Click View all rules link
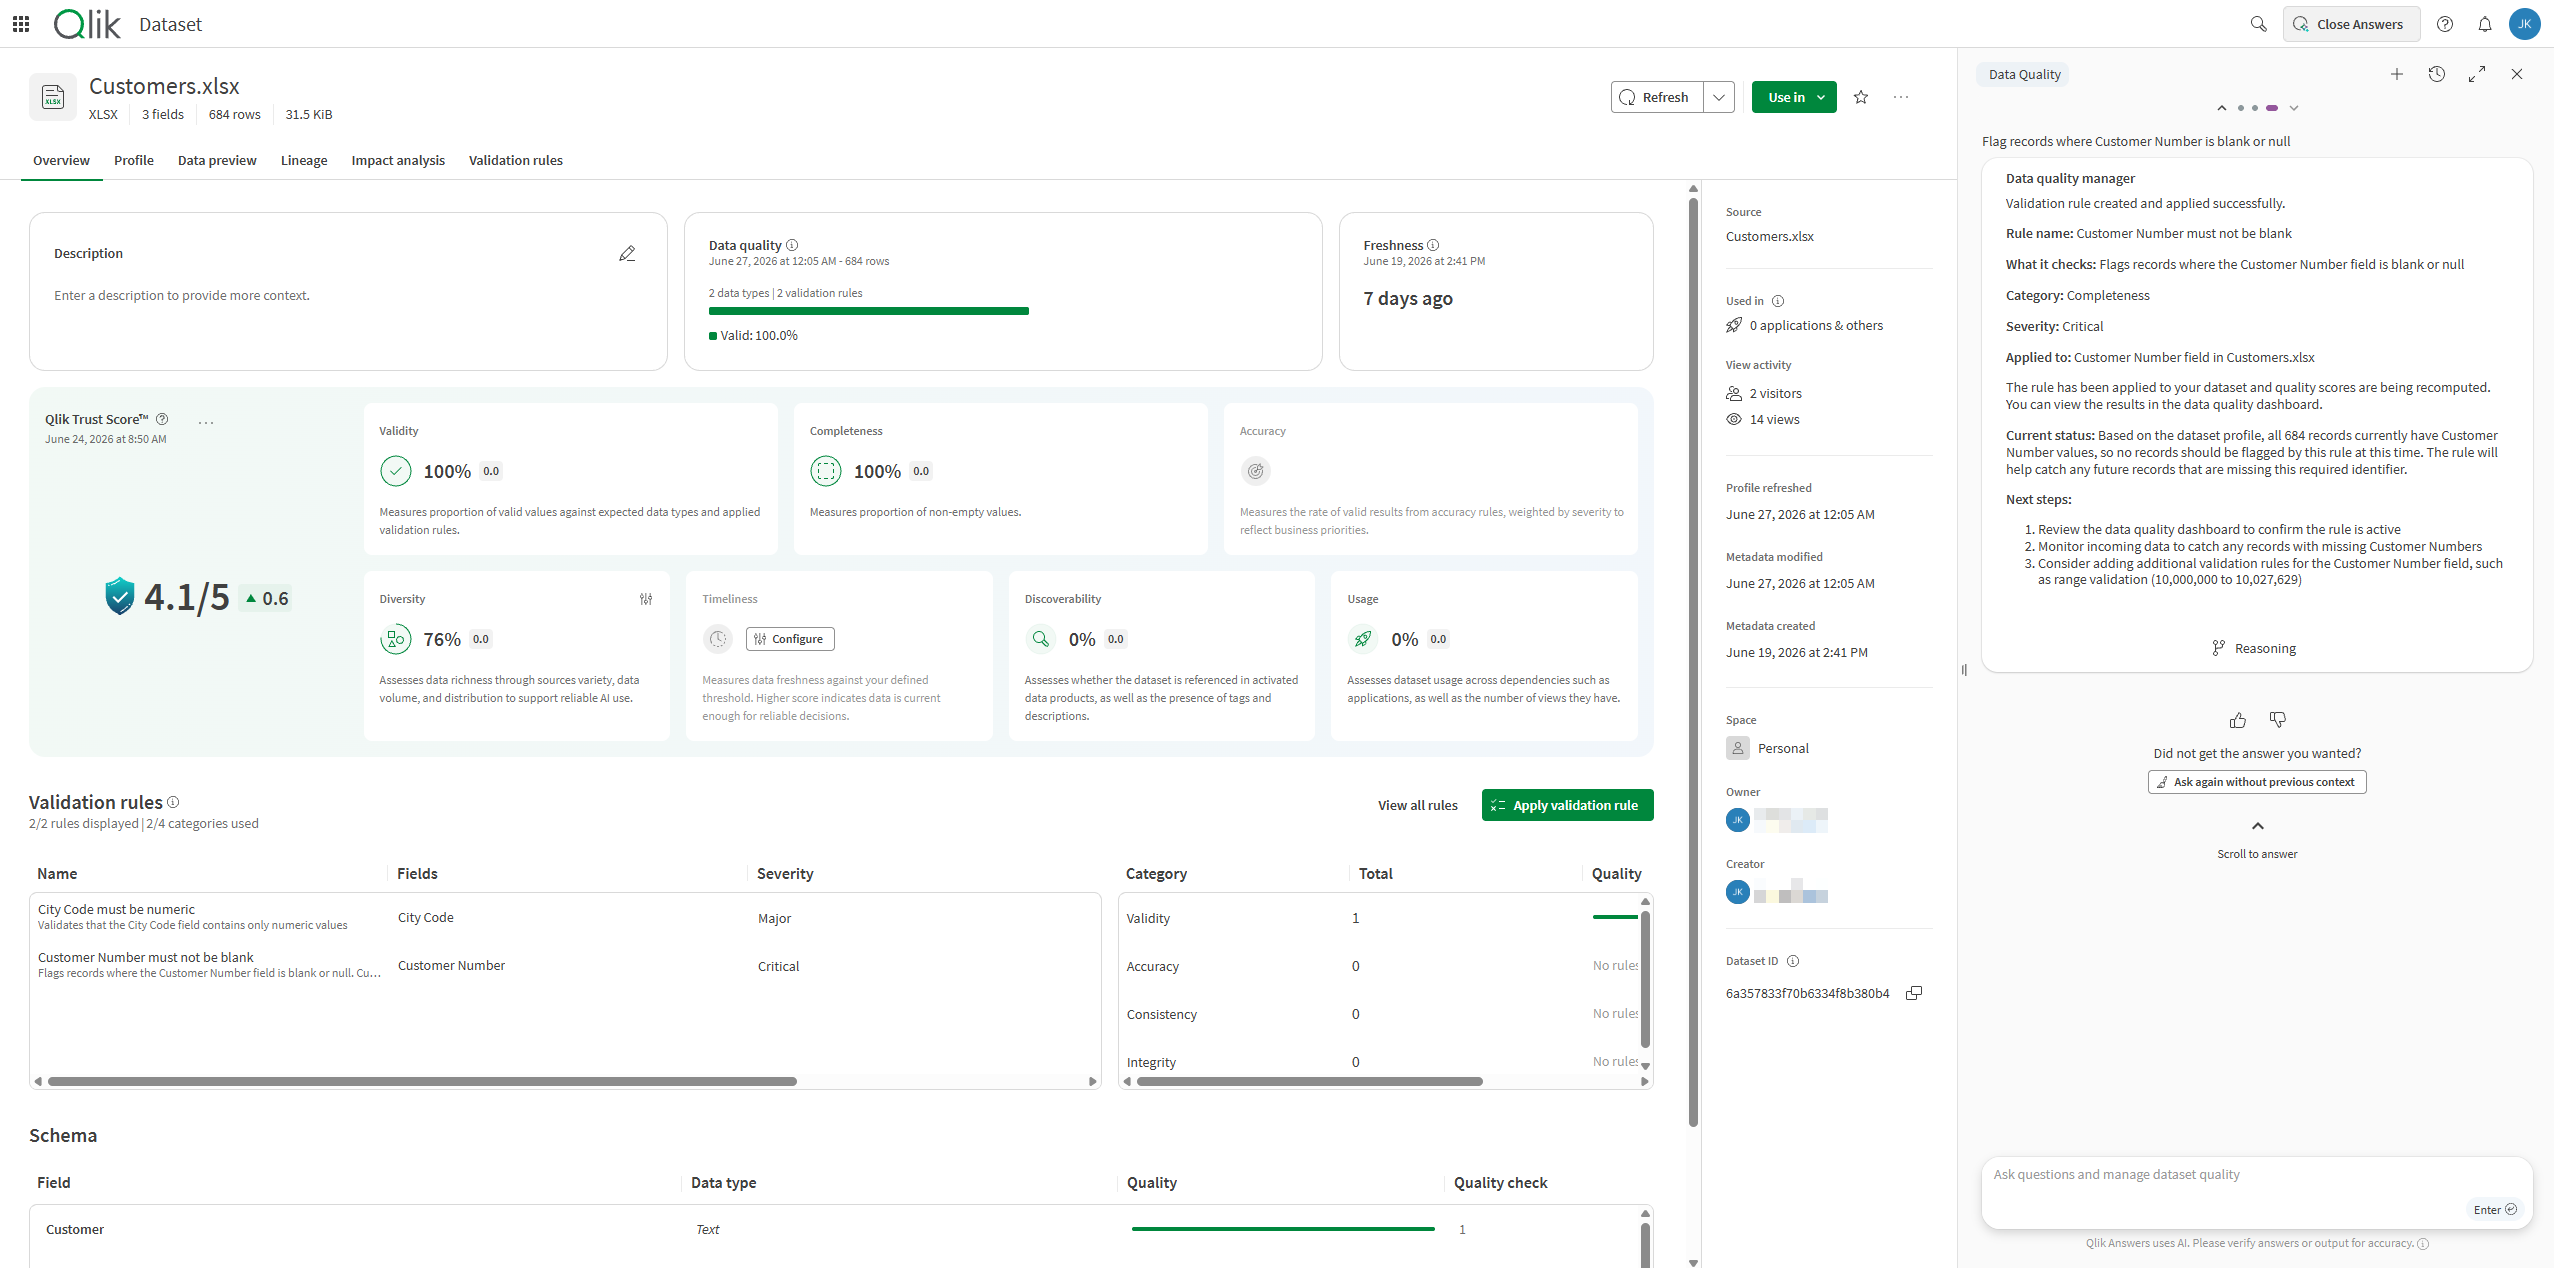 point(1417,805)
